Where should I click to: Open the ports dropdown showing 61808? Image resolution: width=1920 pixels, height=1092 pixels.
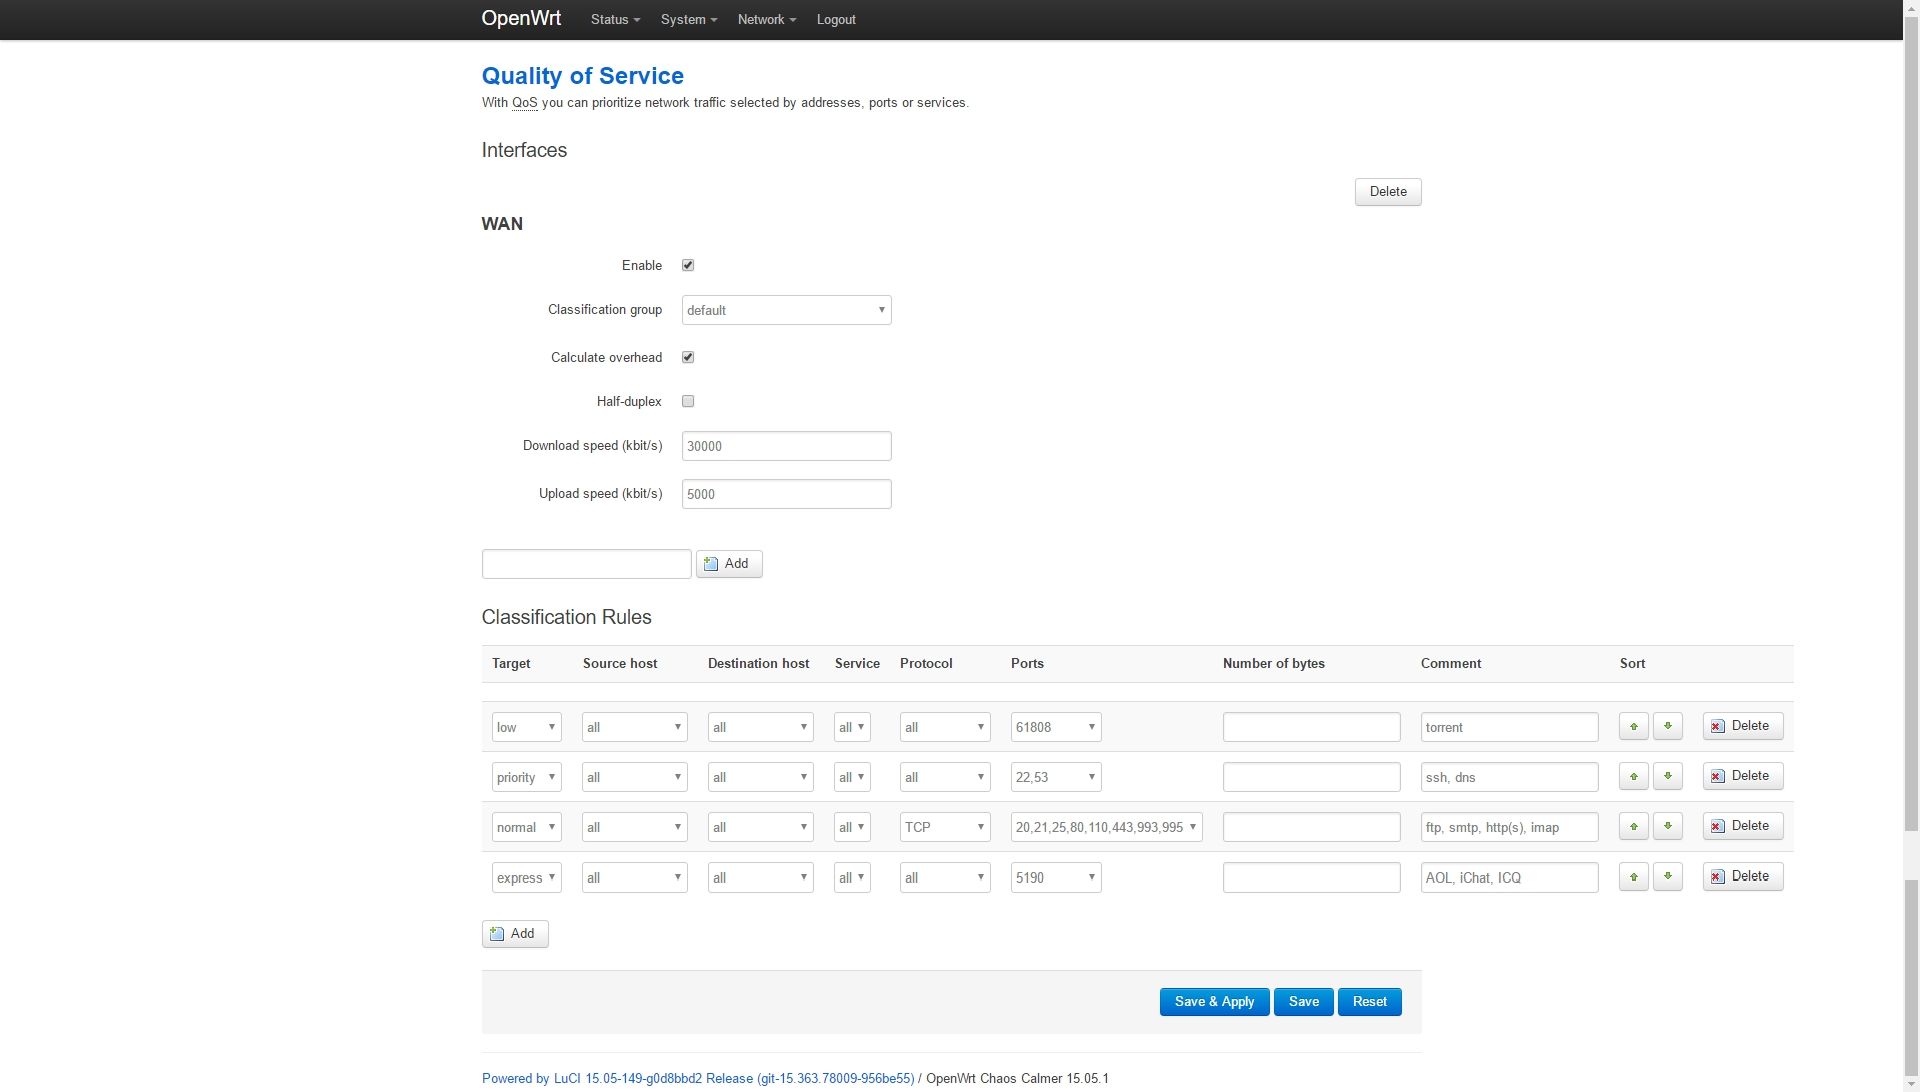(1056, 727)
